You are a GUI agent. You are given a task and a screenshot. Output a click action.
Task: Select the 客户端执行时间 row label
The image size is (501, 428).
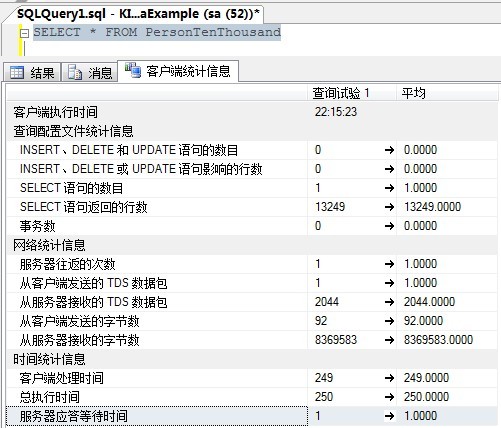[55, 112]
